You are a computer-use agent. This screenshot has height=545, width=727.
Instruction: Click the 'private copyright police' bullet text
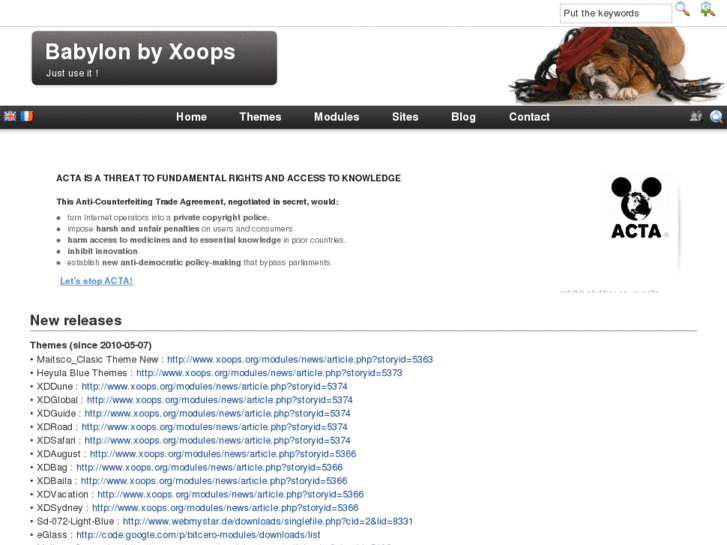tap(221, 218)
